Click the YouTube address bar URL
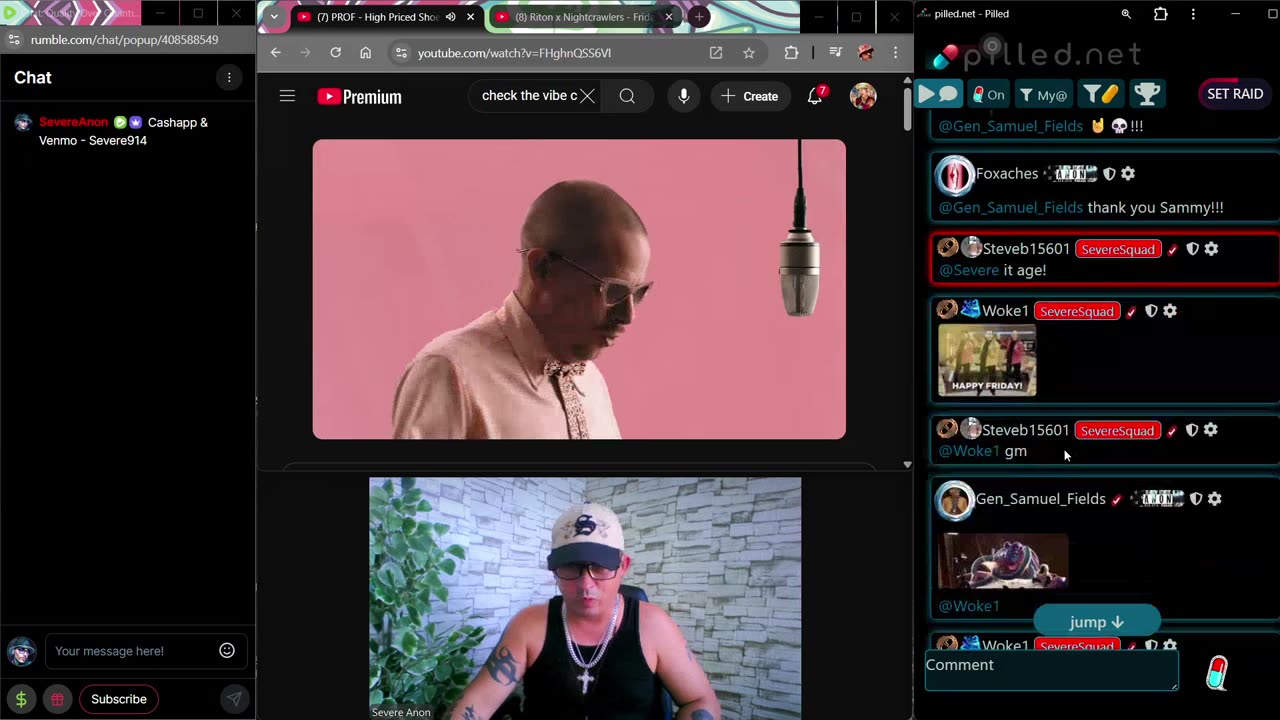 click(x=514, y=53)
